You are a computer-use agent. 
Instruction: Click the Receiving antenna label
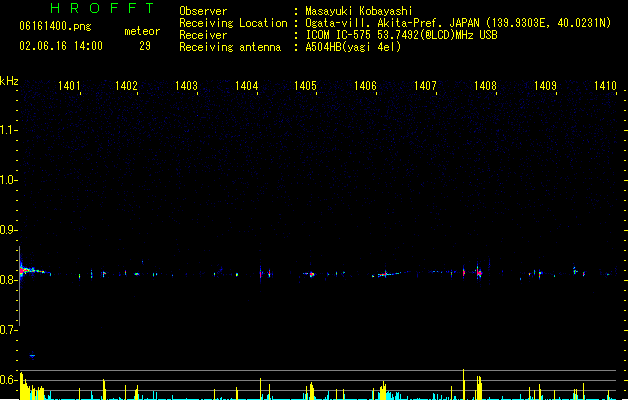[x=230, y=47]
